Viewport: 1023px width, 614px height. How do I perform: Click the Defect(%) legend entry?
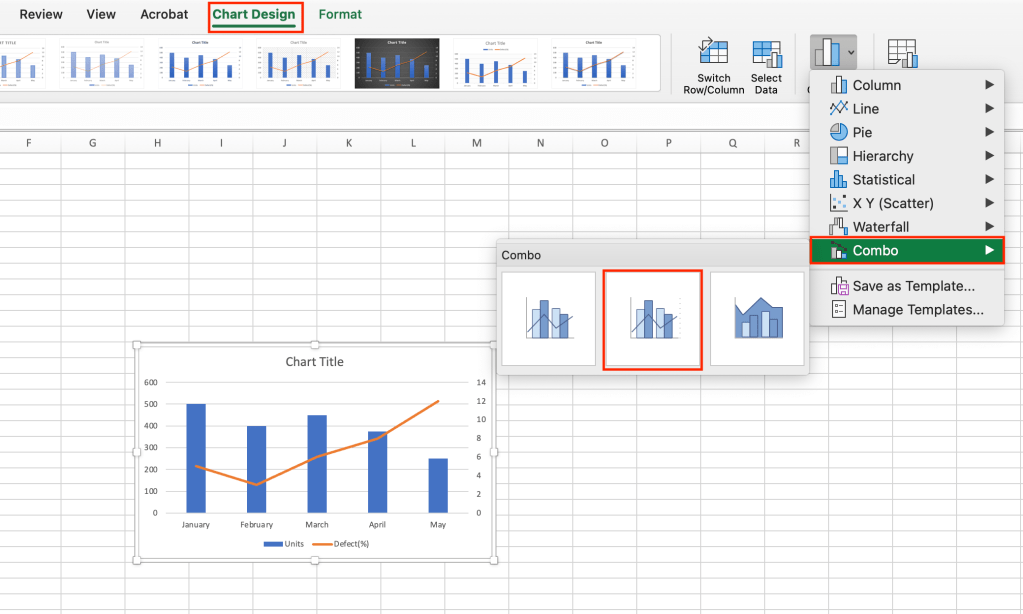pos(341,544)
